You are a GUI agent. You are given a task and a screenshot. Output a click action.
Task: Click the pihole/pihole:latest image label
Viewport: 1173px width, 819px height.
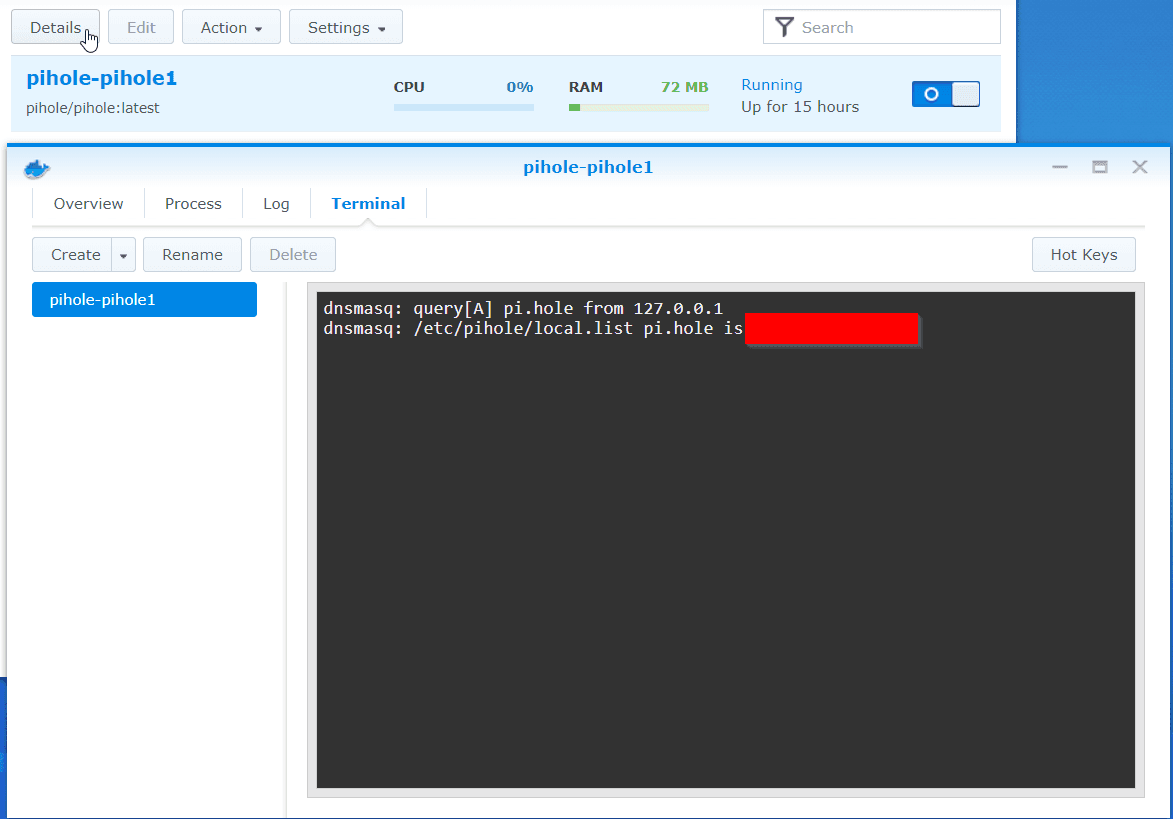tap(93, 108)
